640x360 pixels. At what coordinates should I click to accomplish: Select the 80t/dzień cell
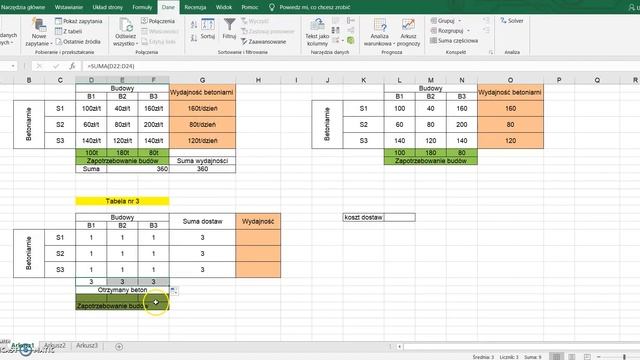point(202,124)
